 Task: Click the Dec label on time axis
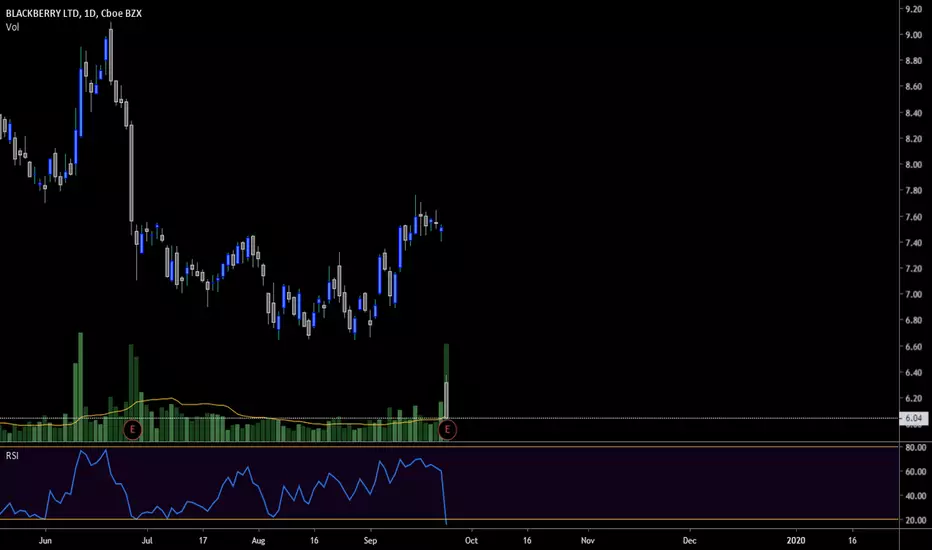(689, 540)
